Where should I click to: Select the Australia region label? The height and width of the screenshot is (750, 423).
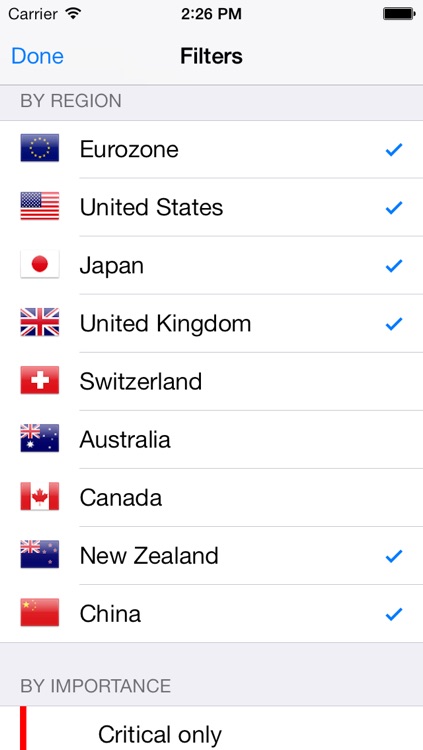coord(125,440)
